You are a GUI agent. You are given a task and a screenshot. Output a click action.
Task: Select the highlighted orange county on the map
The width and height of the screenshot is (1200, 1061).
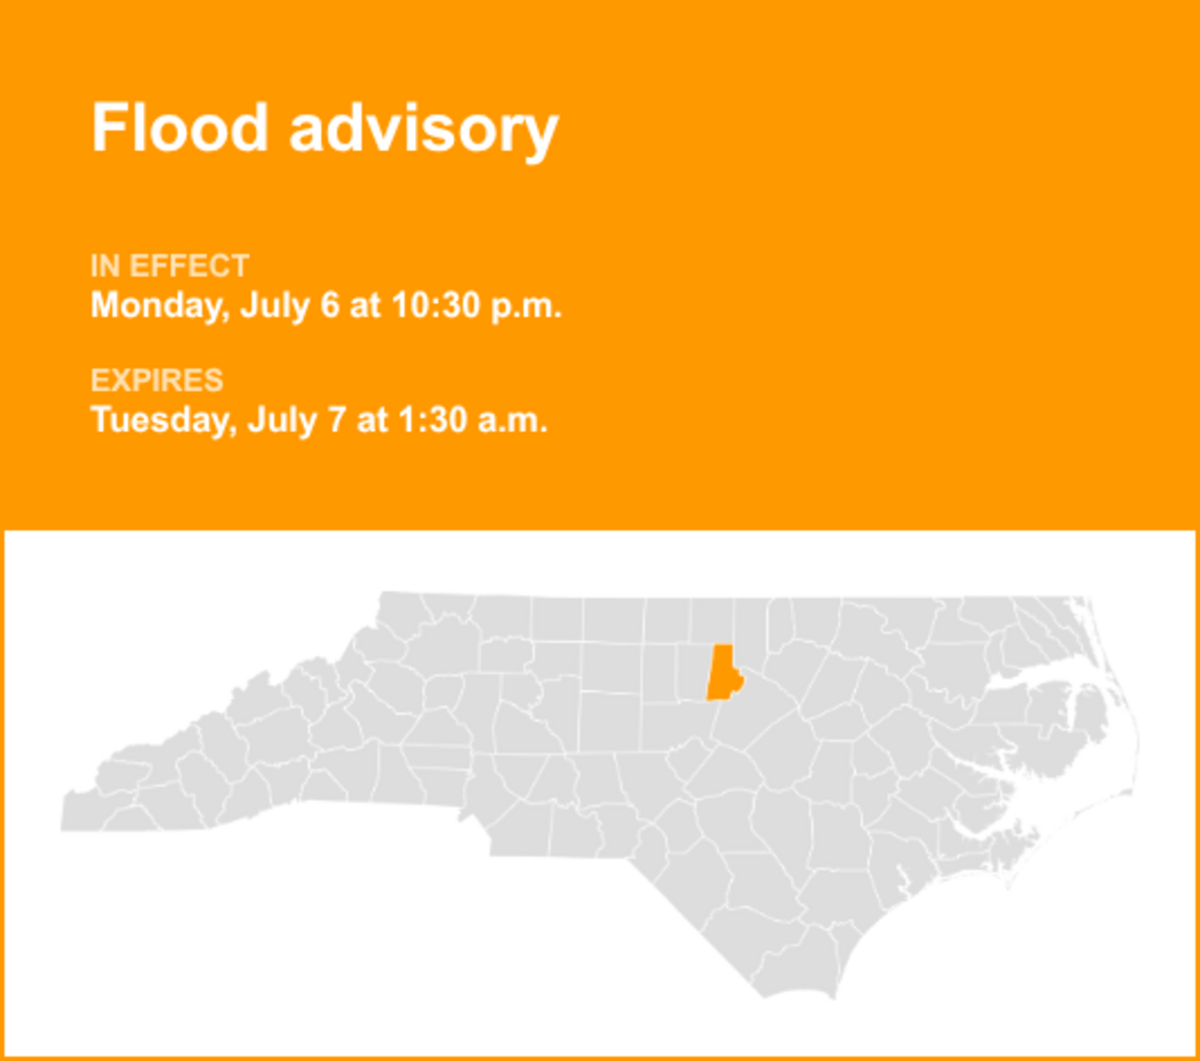723,673
